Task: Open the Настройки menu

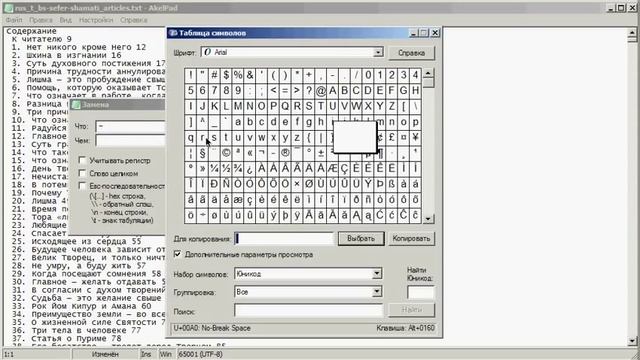Action: click(96, 20)
